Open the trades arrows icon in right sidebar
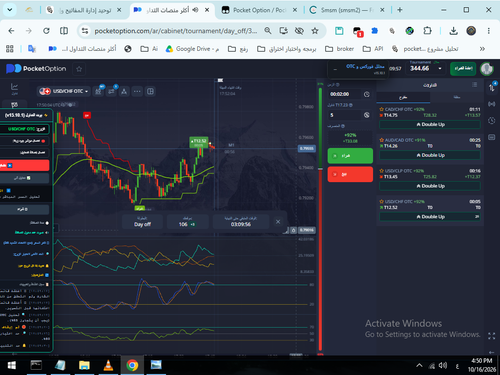Image resolution: width=500 pixels, height=375 pixels. (x=492, y=88)
